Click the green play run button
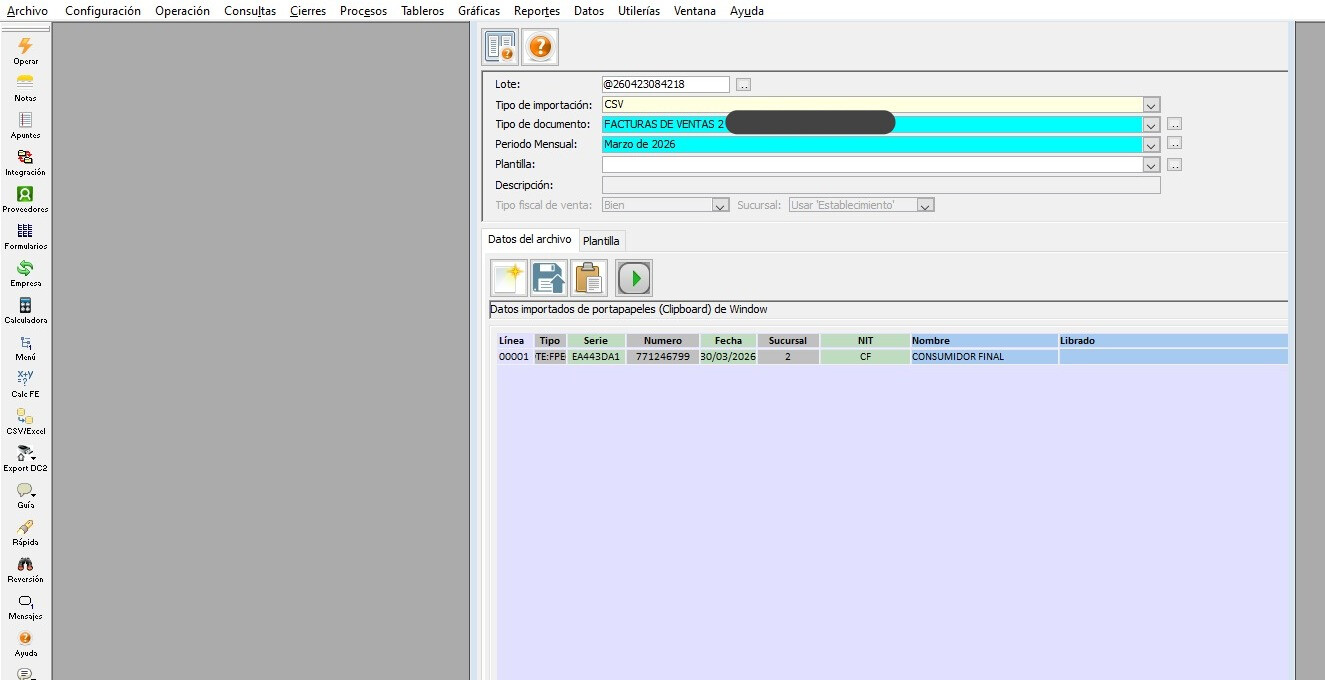 pos(634,277)
